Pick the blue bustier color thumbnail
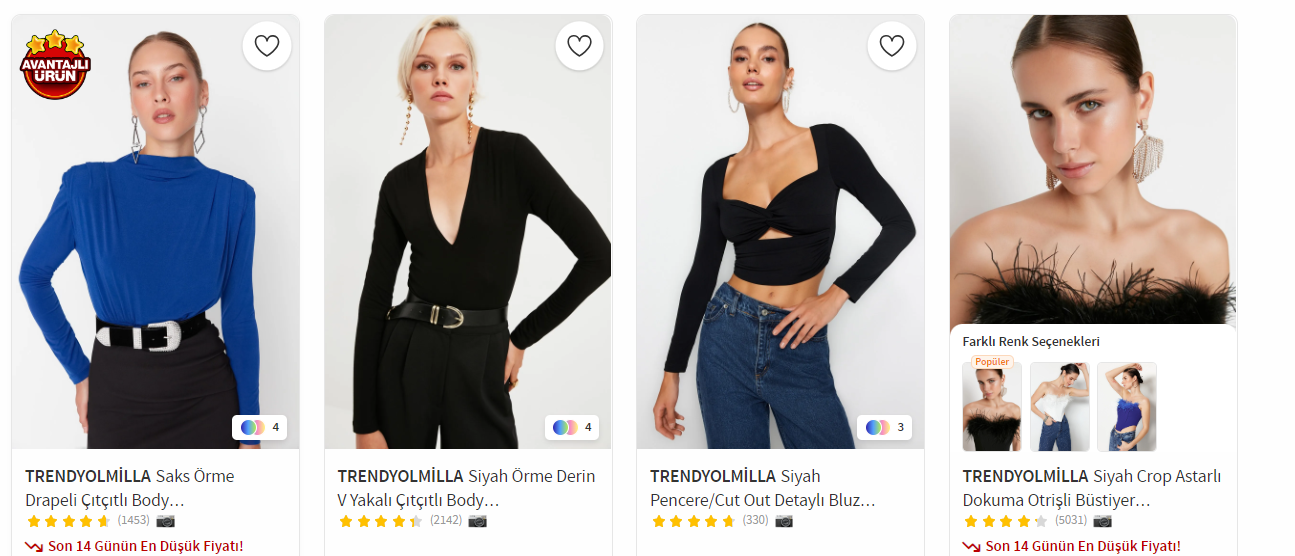Screen dimensions: 1295x556 pos(1127,407)
